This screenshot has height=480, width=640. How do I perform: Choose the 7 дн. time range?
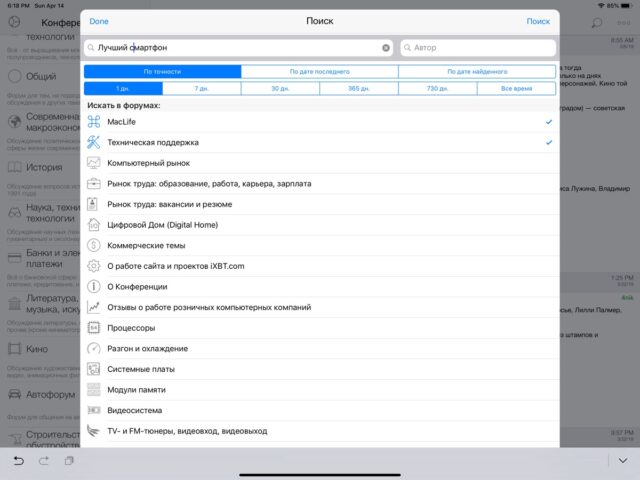[x=202, y=88]
